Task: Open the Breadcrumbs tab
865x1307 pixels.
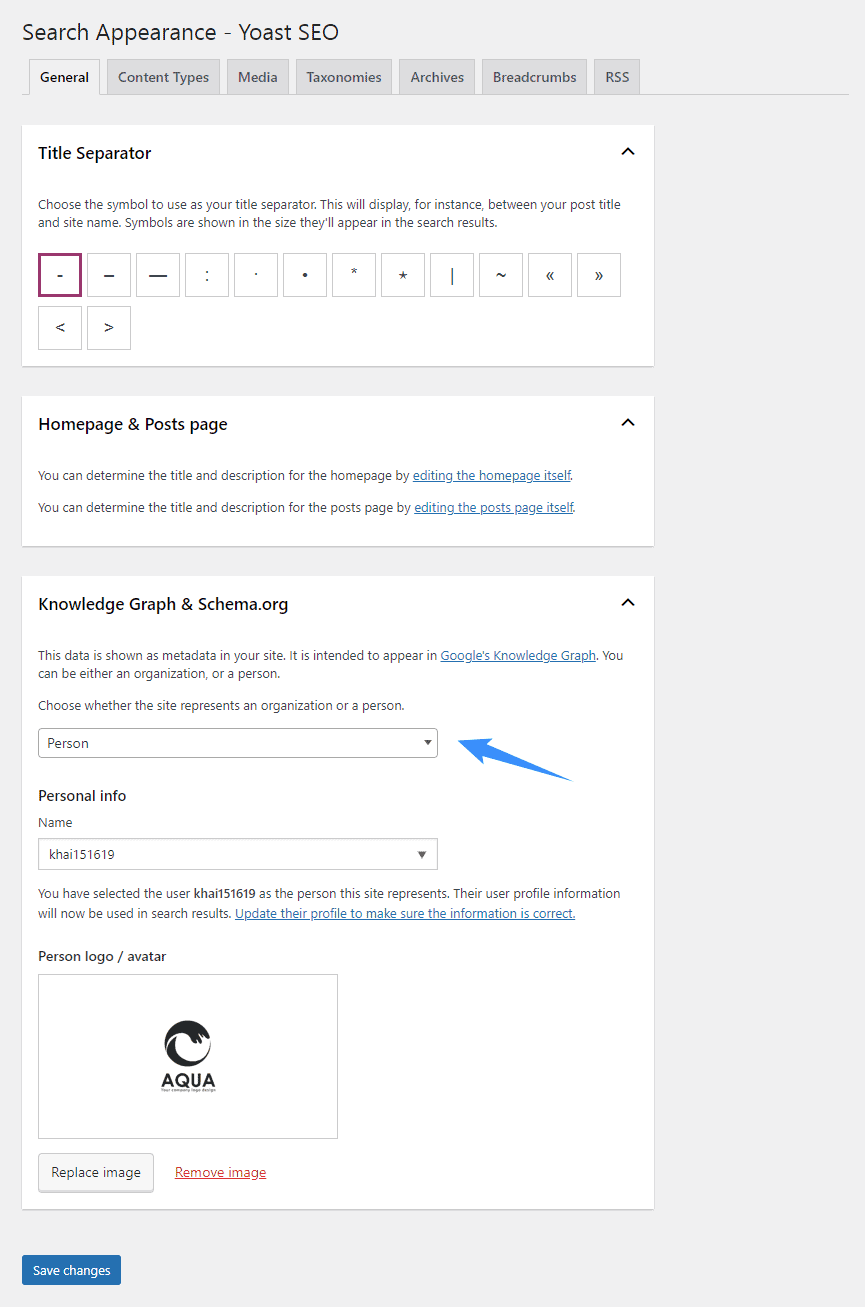Action: [535, 77]
